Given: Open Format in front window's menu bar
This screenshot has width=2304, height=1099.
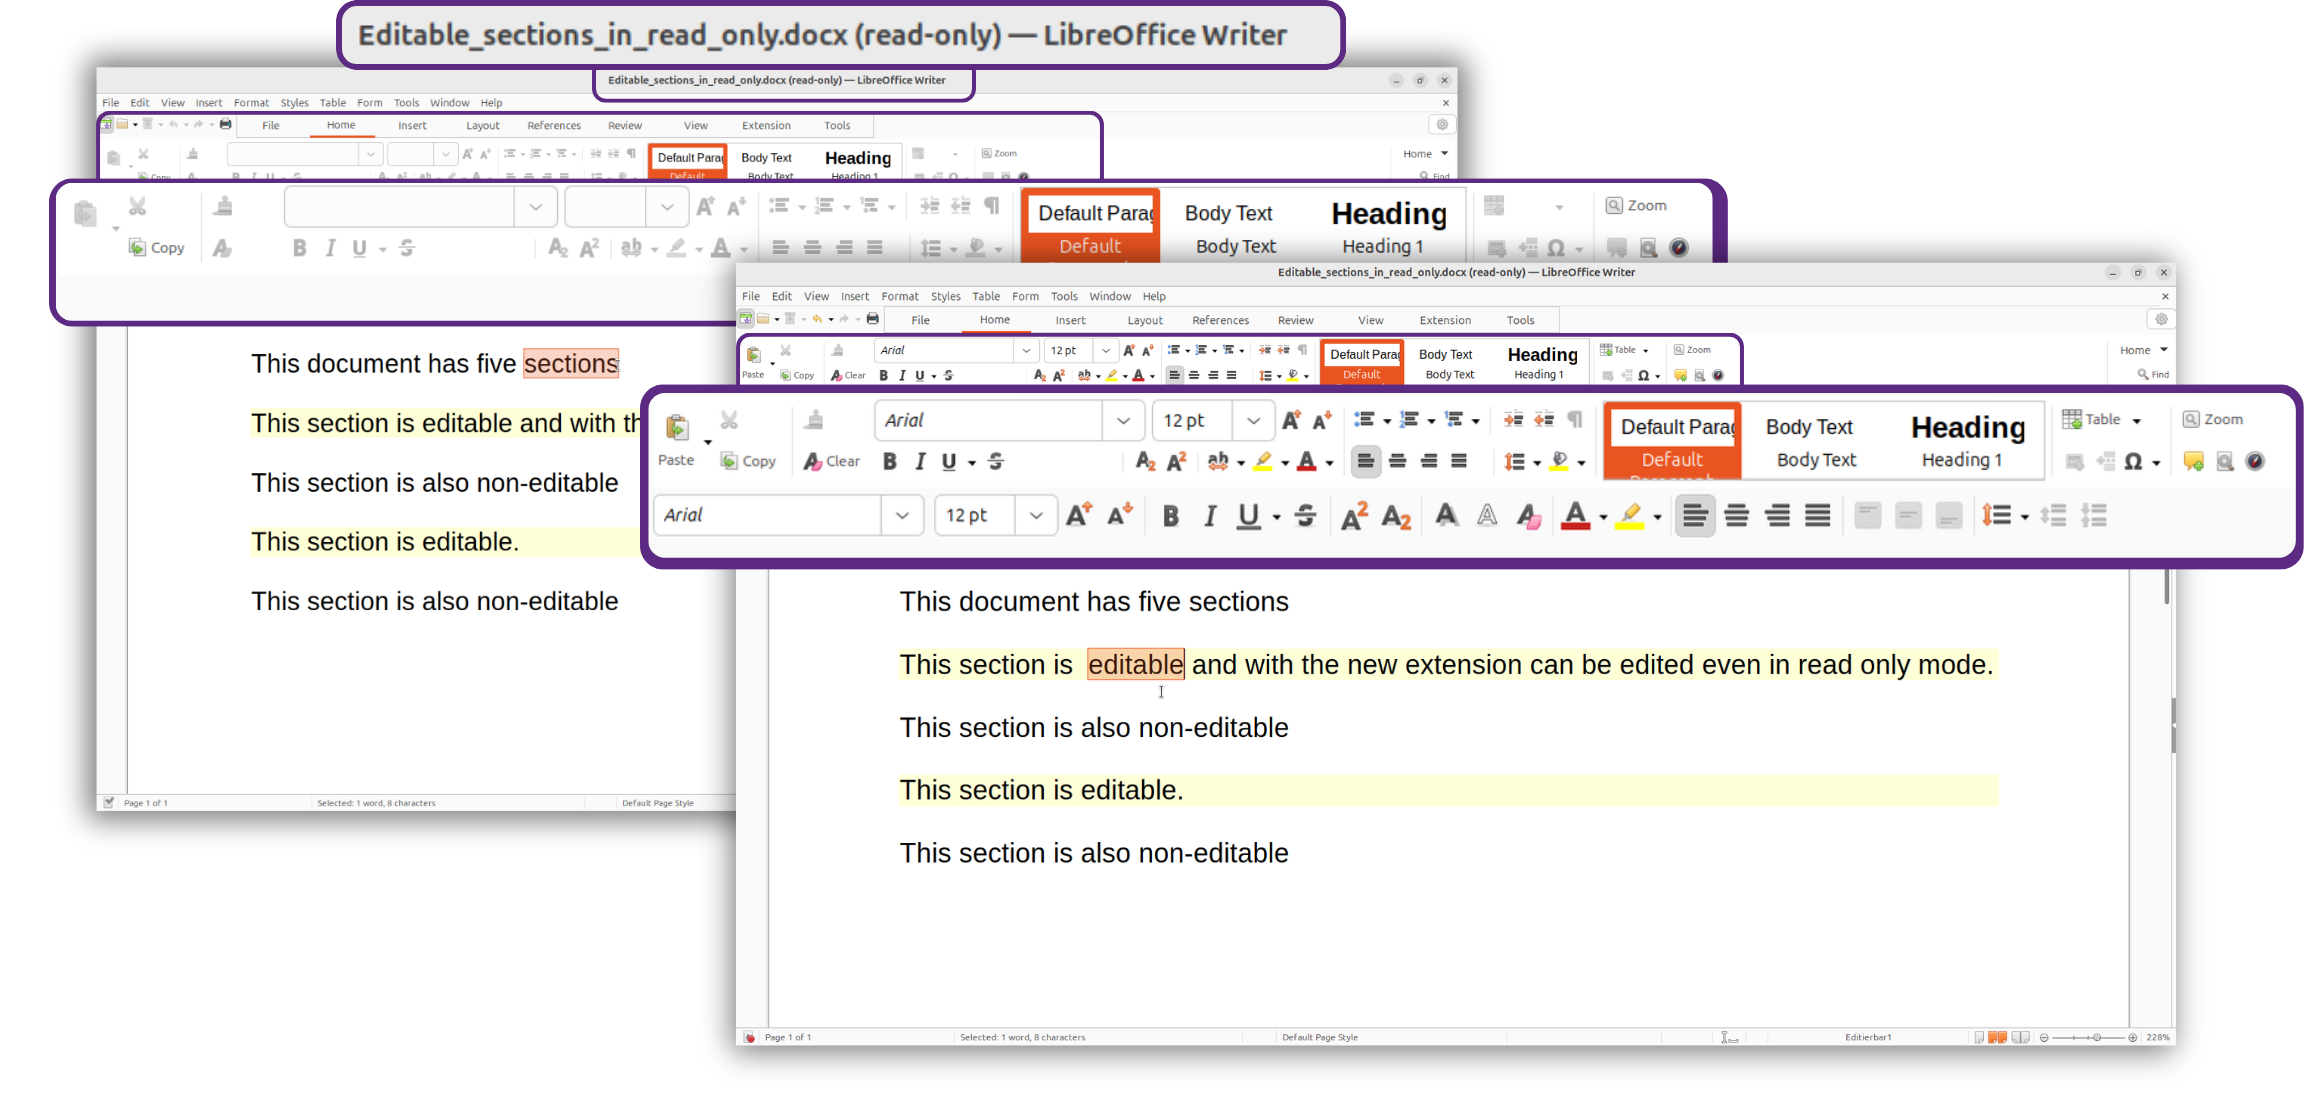Looking at the screenshot, I should pos(900,296).
